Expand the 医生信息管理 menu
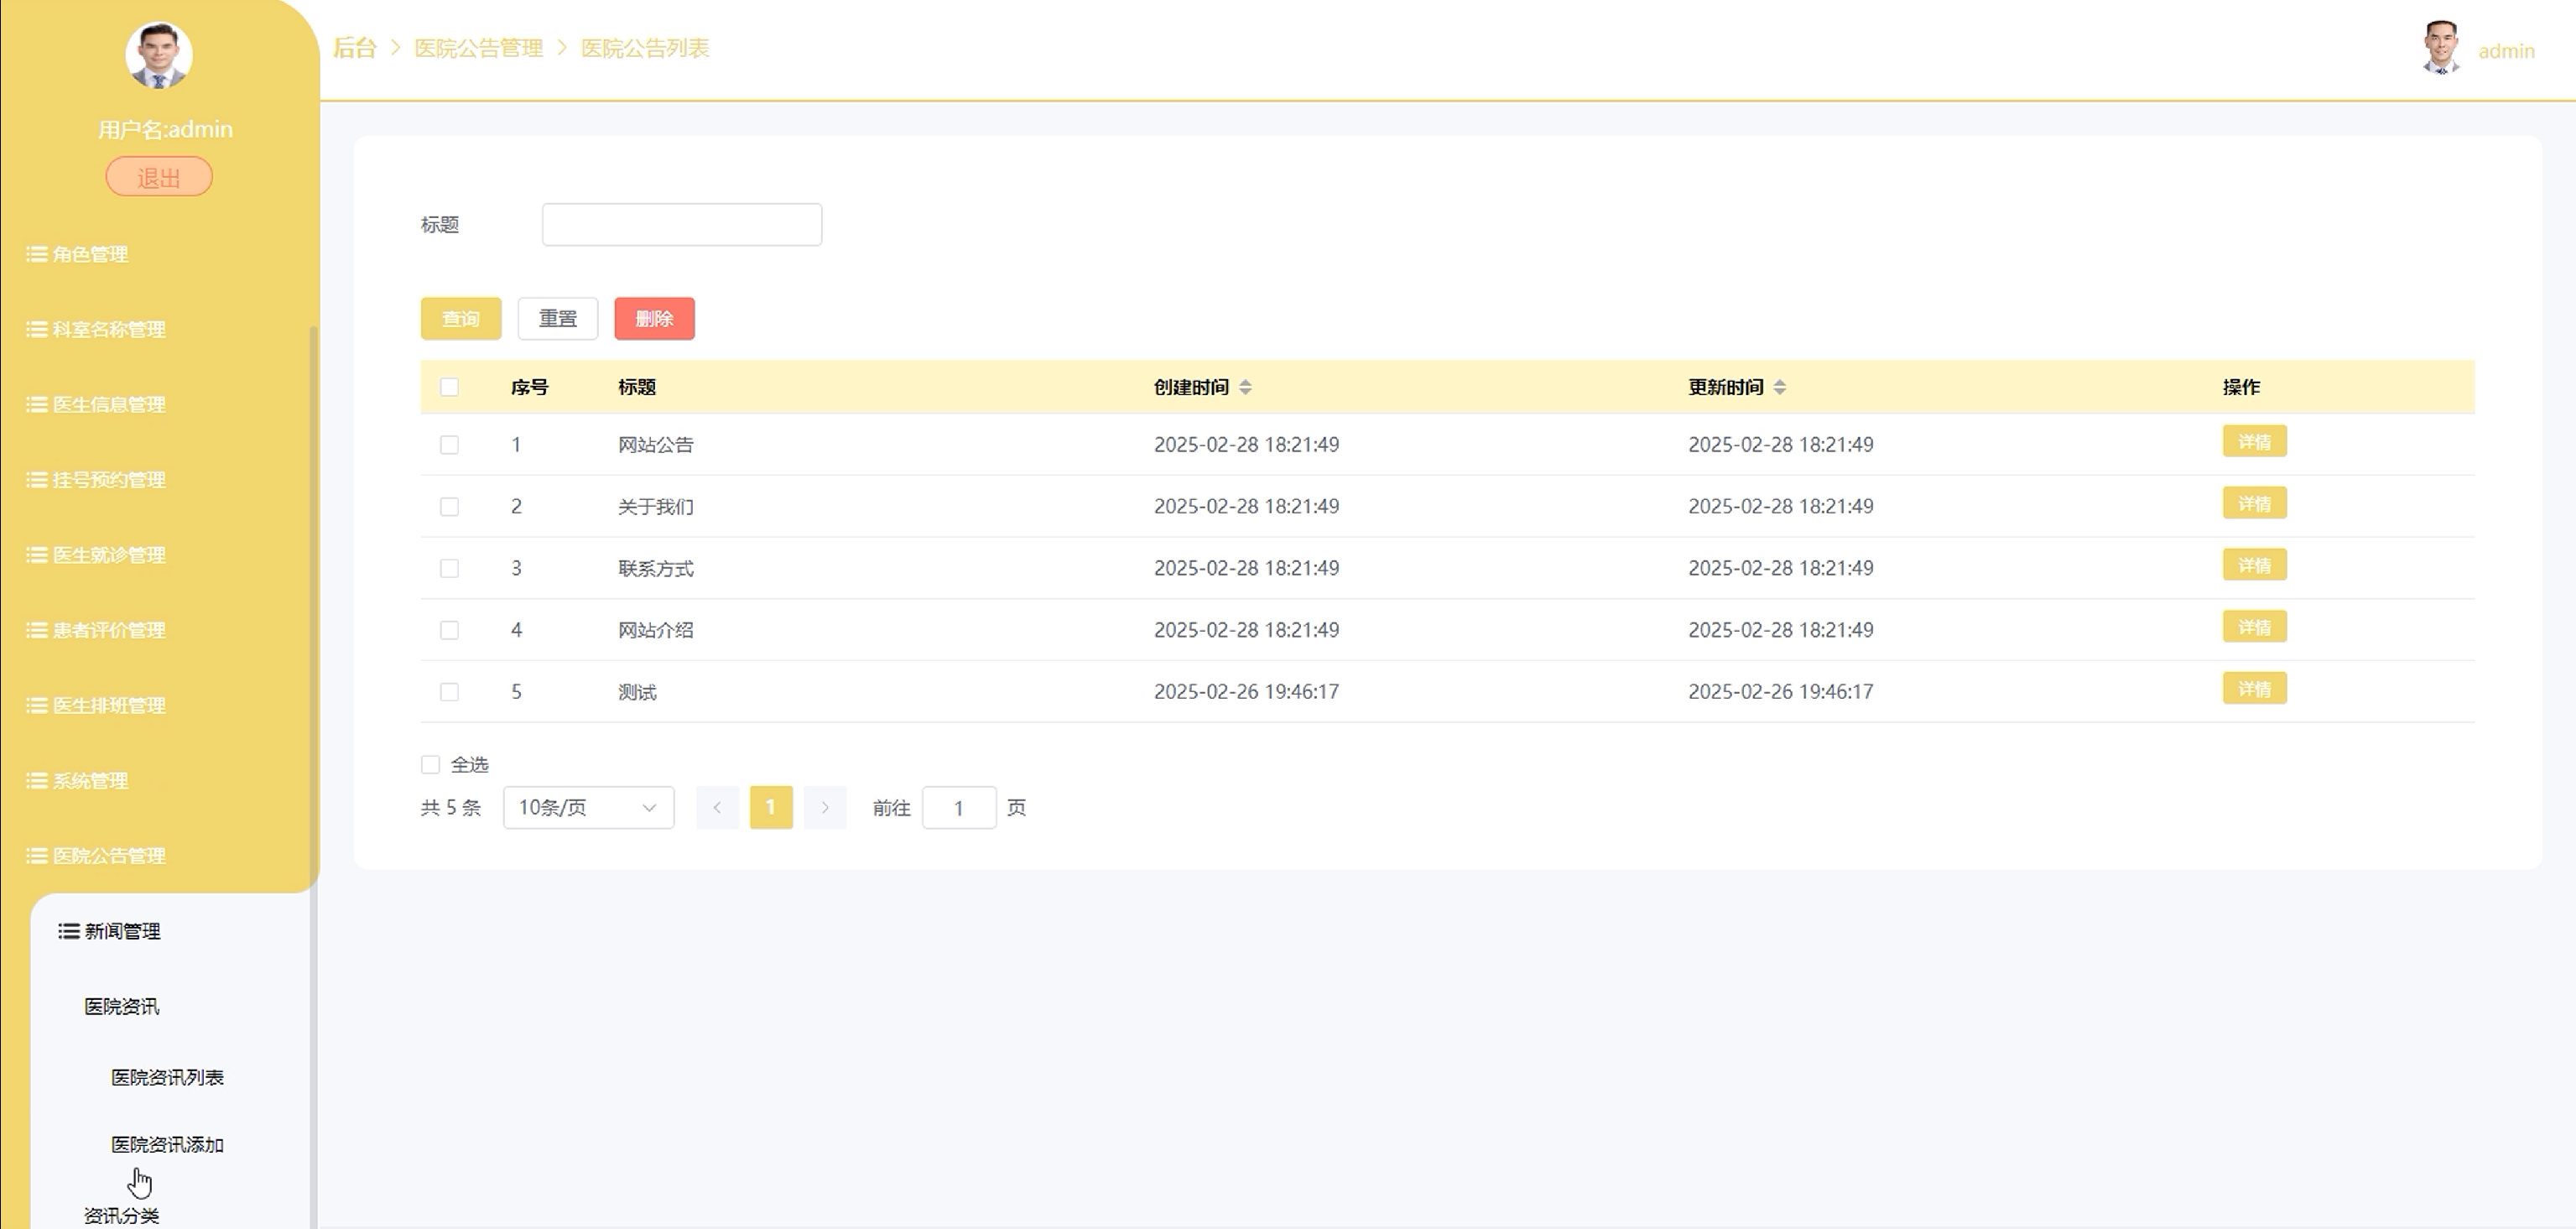 (109, 404)
